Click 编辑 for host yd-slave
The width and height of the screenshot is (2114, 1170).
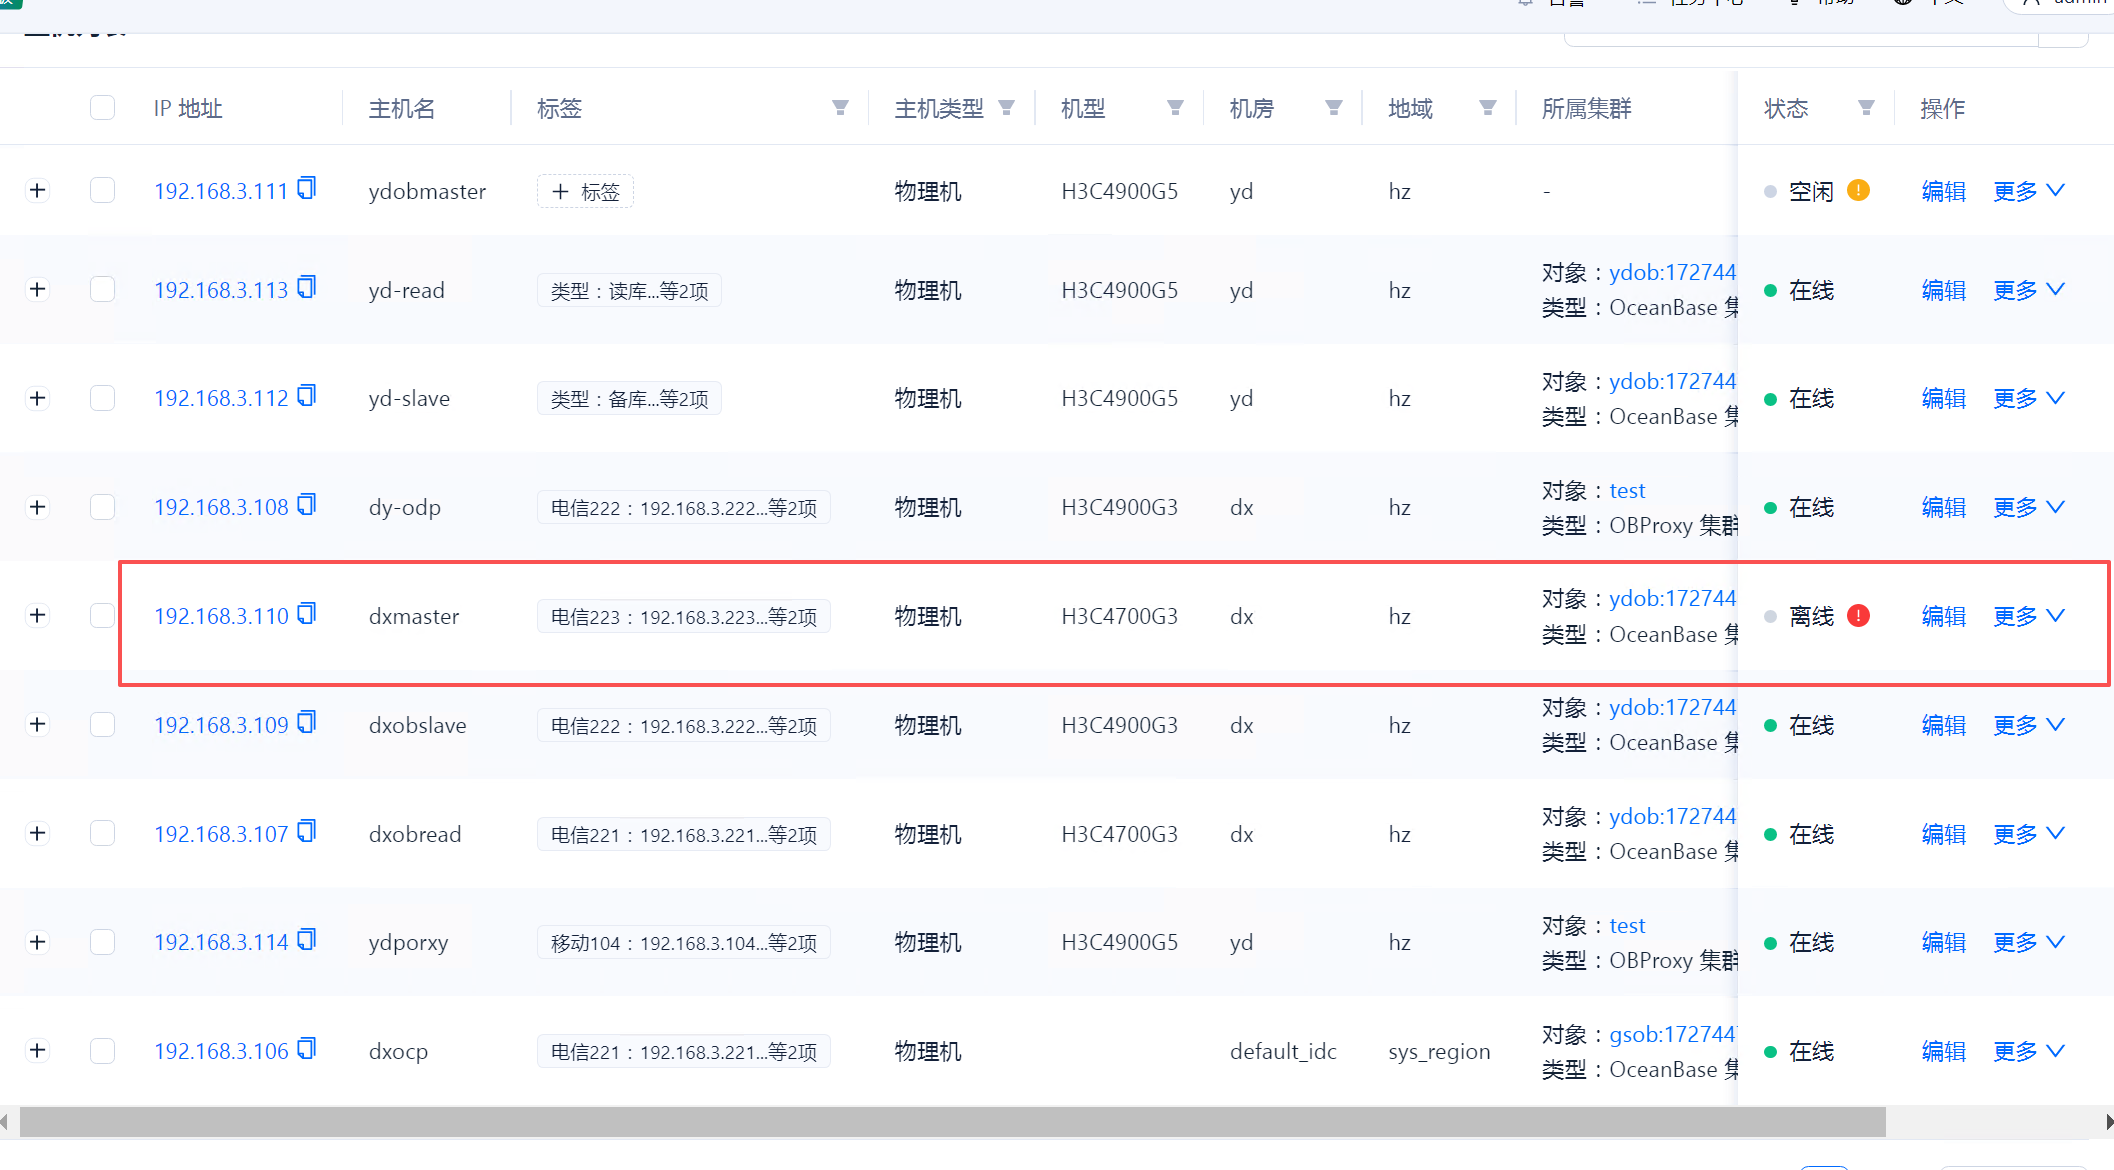click(x=1943, y=399)
